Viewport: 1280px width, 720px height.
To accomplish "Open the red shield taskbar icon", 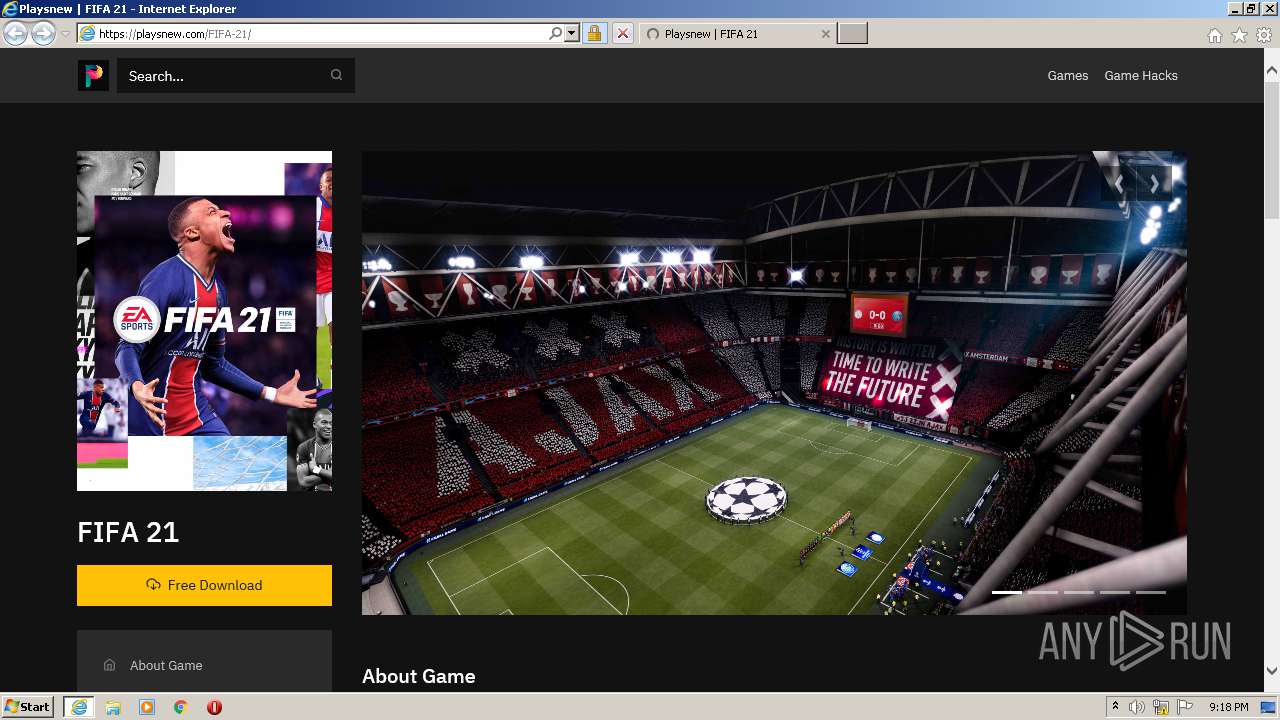I will pos(214,707).
